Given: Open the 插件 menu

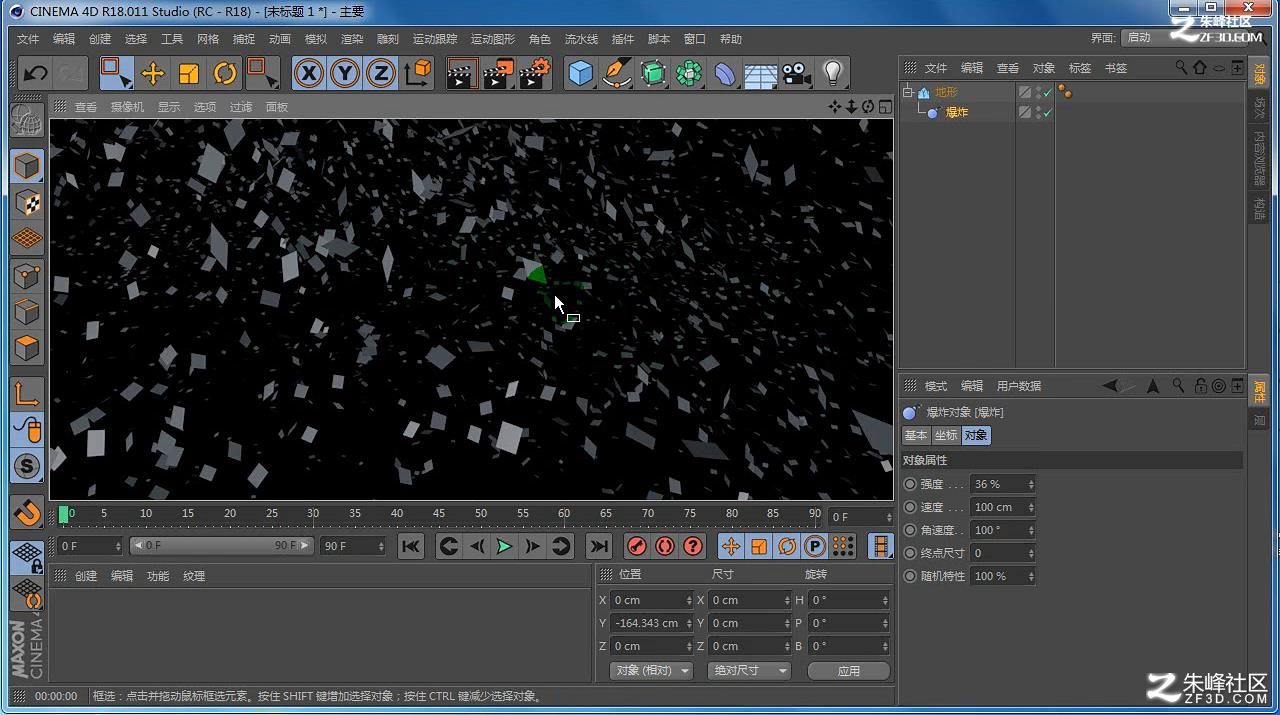Looking at the screenshot, I should pos(623,39).
